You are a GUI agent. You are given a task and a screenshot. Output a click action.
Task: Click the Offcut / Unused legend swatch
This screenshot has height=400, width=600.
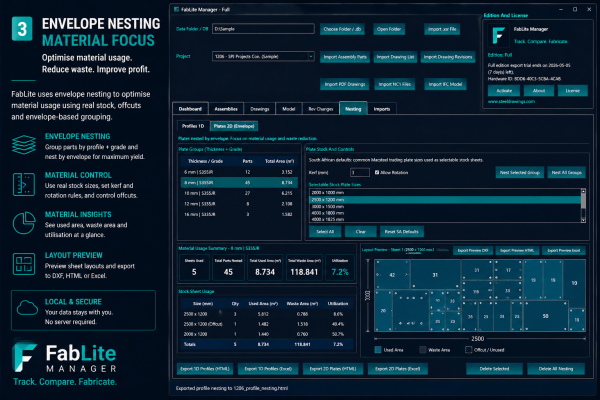pyautogui.click(x=468, y=350)
